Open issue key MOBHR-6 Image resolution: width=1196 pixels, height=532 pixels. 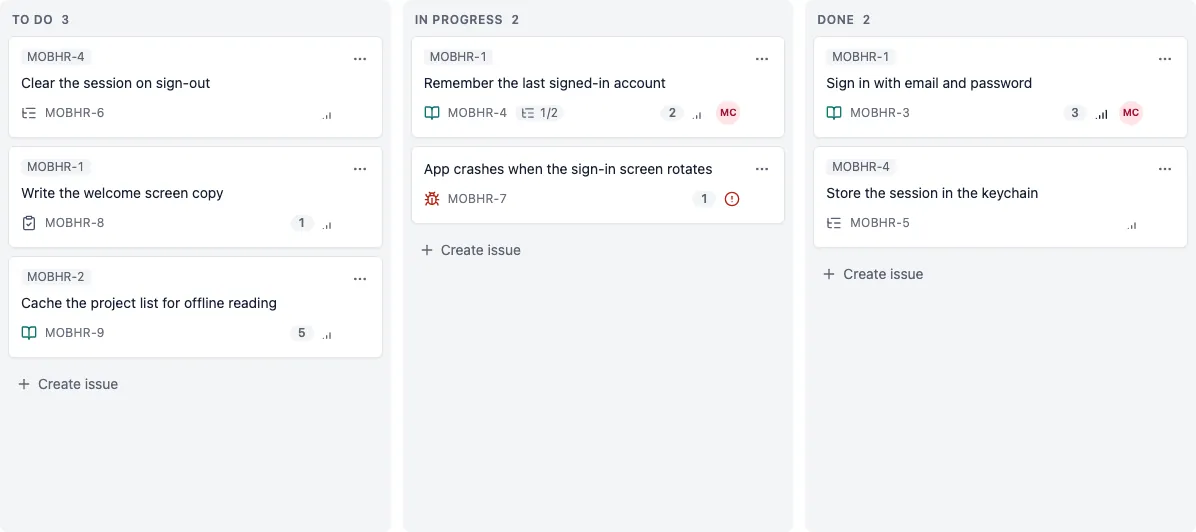click(x=75, y=113)
